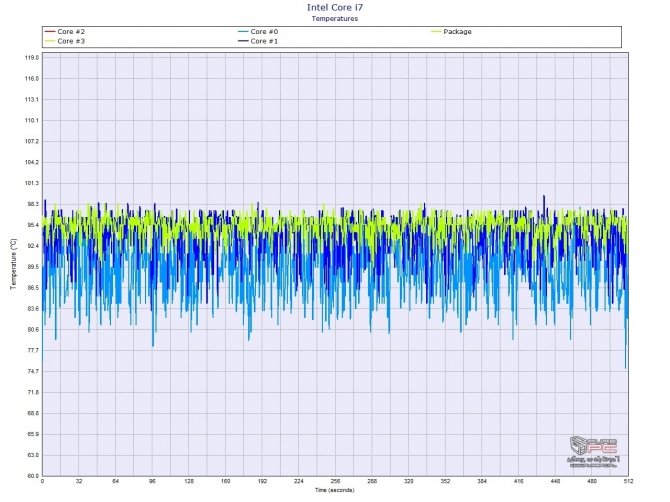Click the 416 seconds time tick
The width and height of the screenshot is (670, 502).
518,481
